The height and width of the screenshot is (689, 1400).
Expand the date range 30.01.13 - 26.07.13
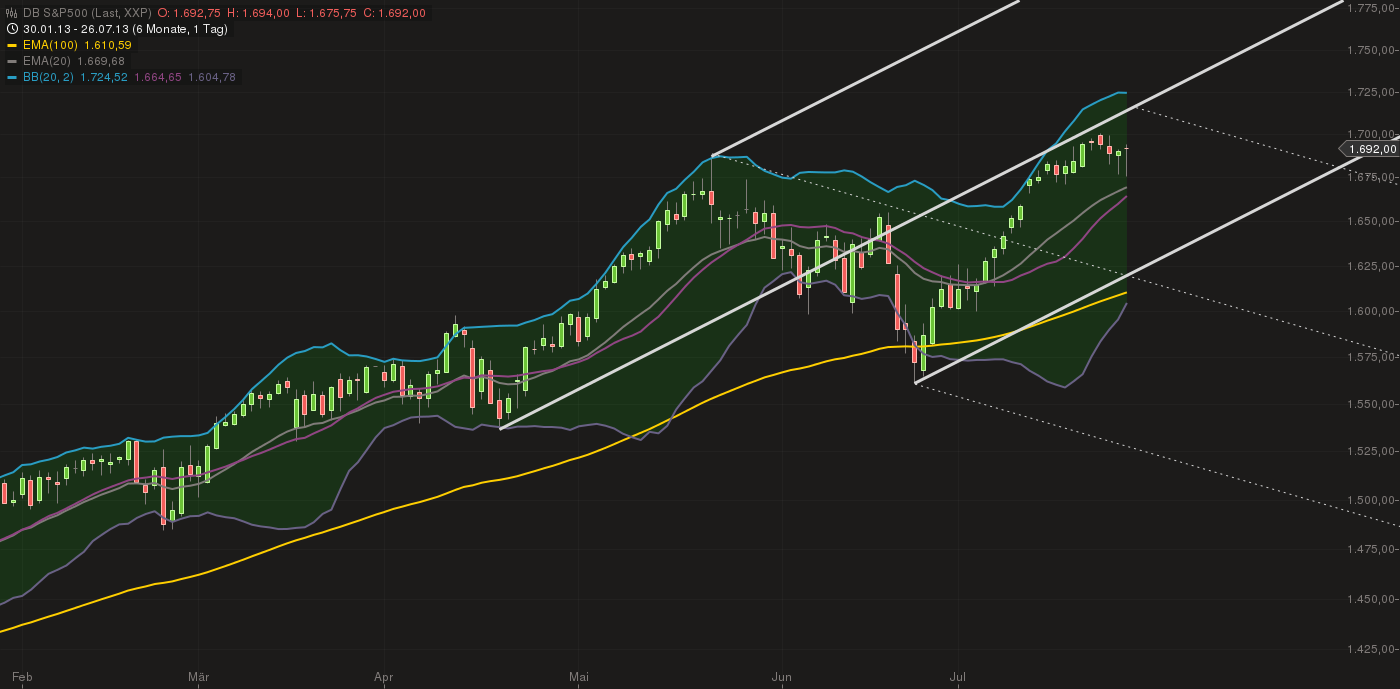click(x=78, y=29)
